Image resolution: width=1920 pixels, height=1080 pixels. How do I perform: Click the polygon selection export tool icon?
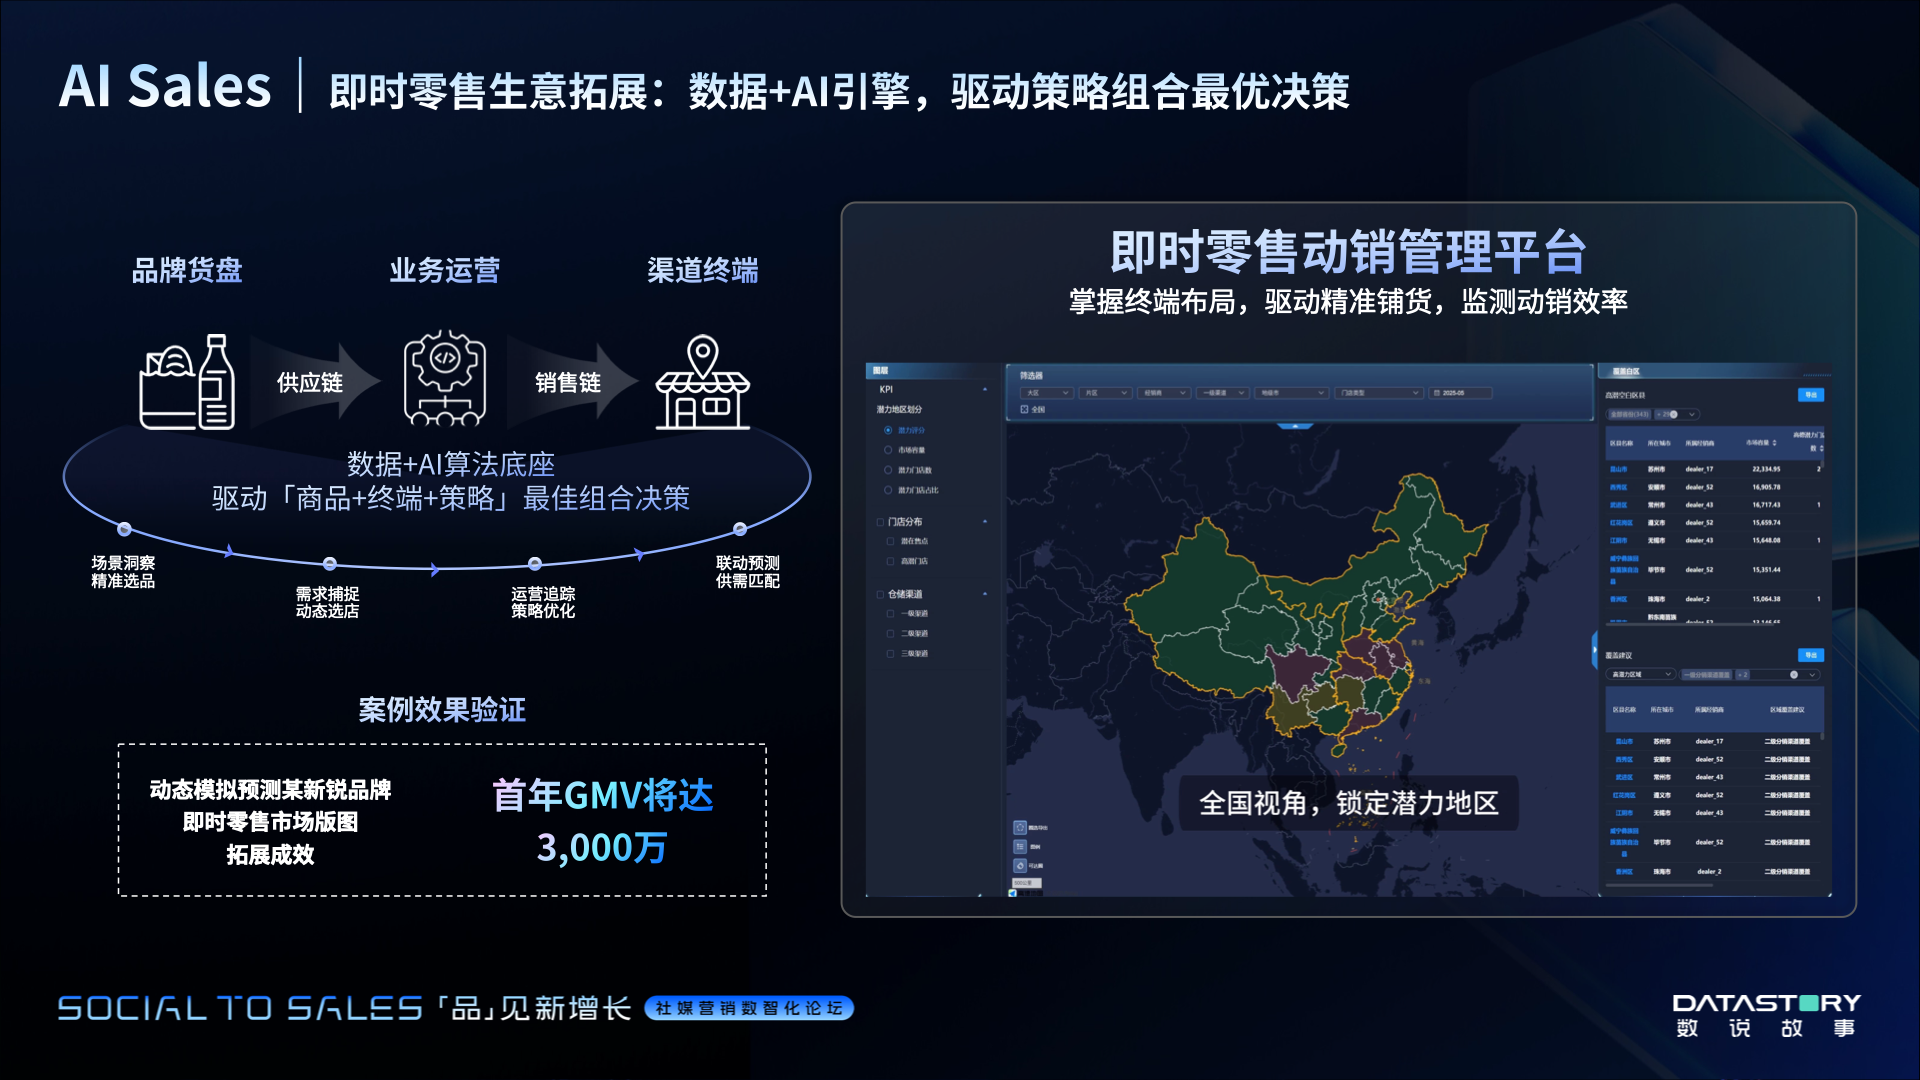1020,827
